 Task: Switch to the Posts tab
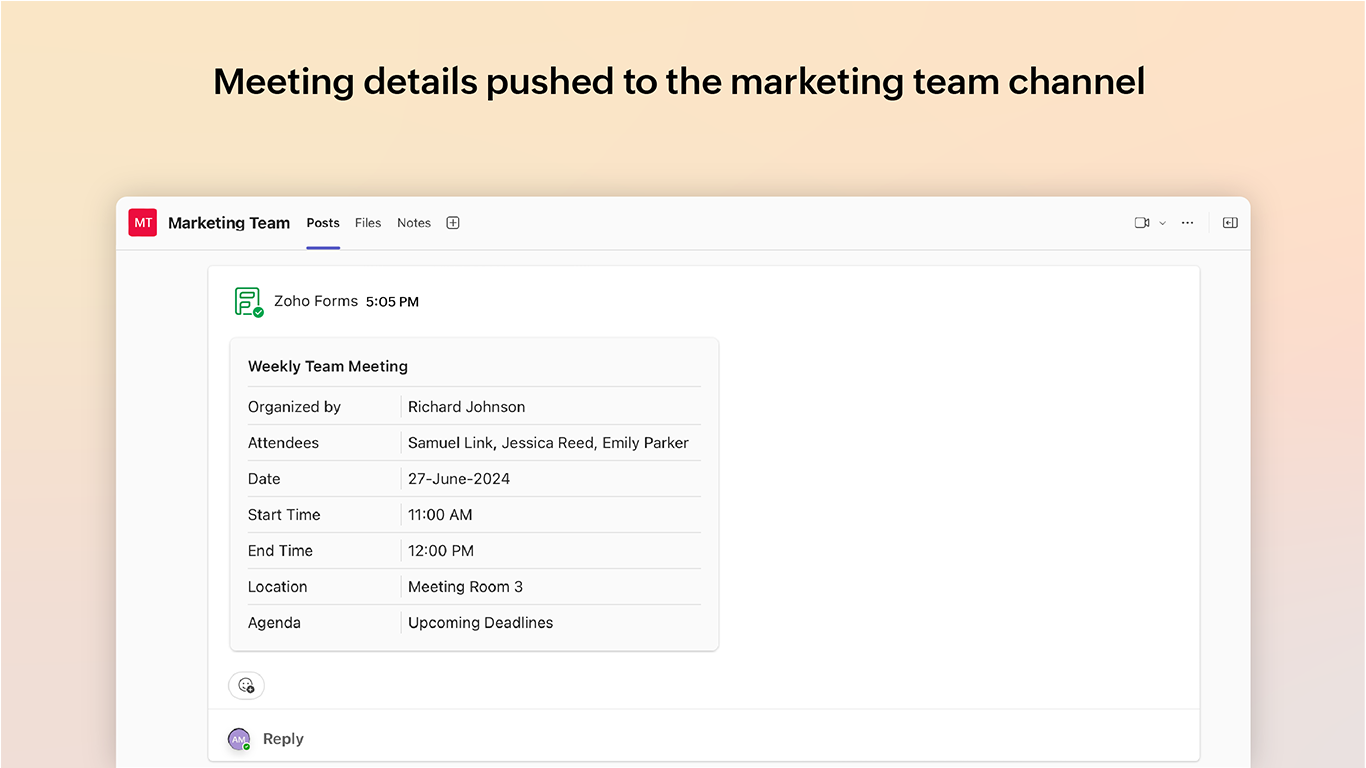click(x=323, y=223)
